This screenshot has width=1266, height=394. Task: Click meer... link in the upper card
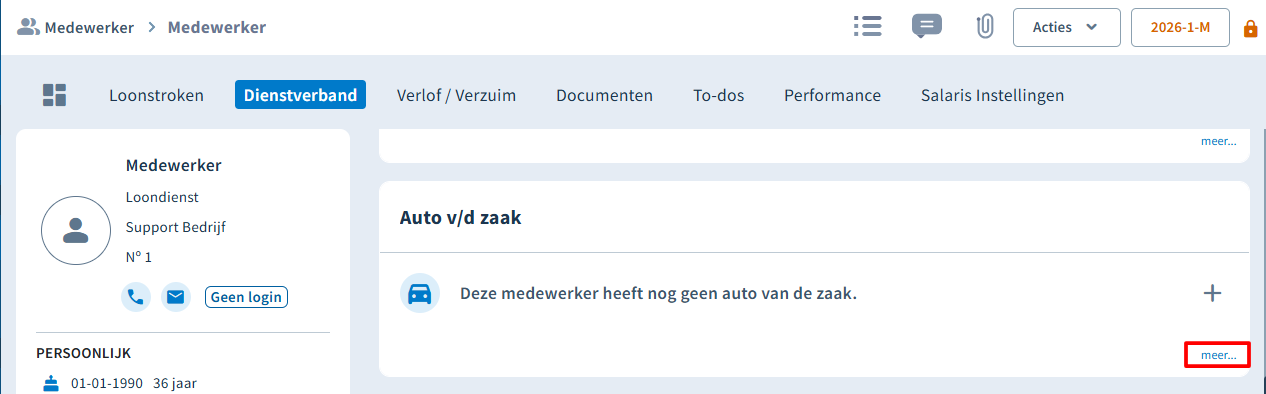click(1218, 141)
